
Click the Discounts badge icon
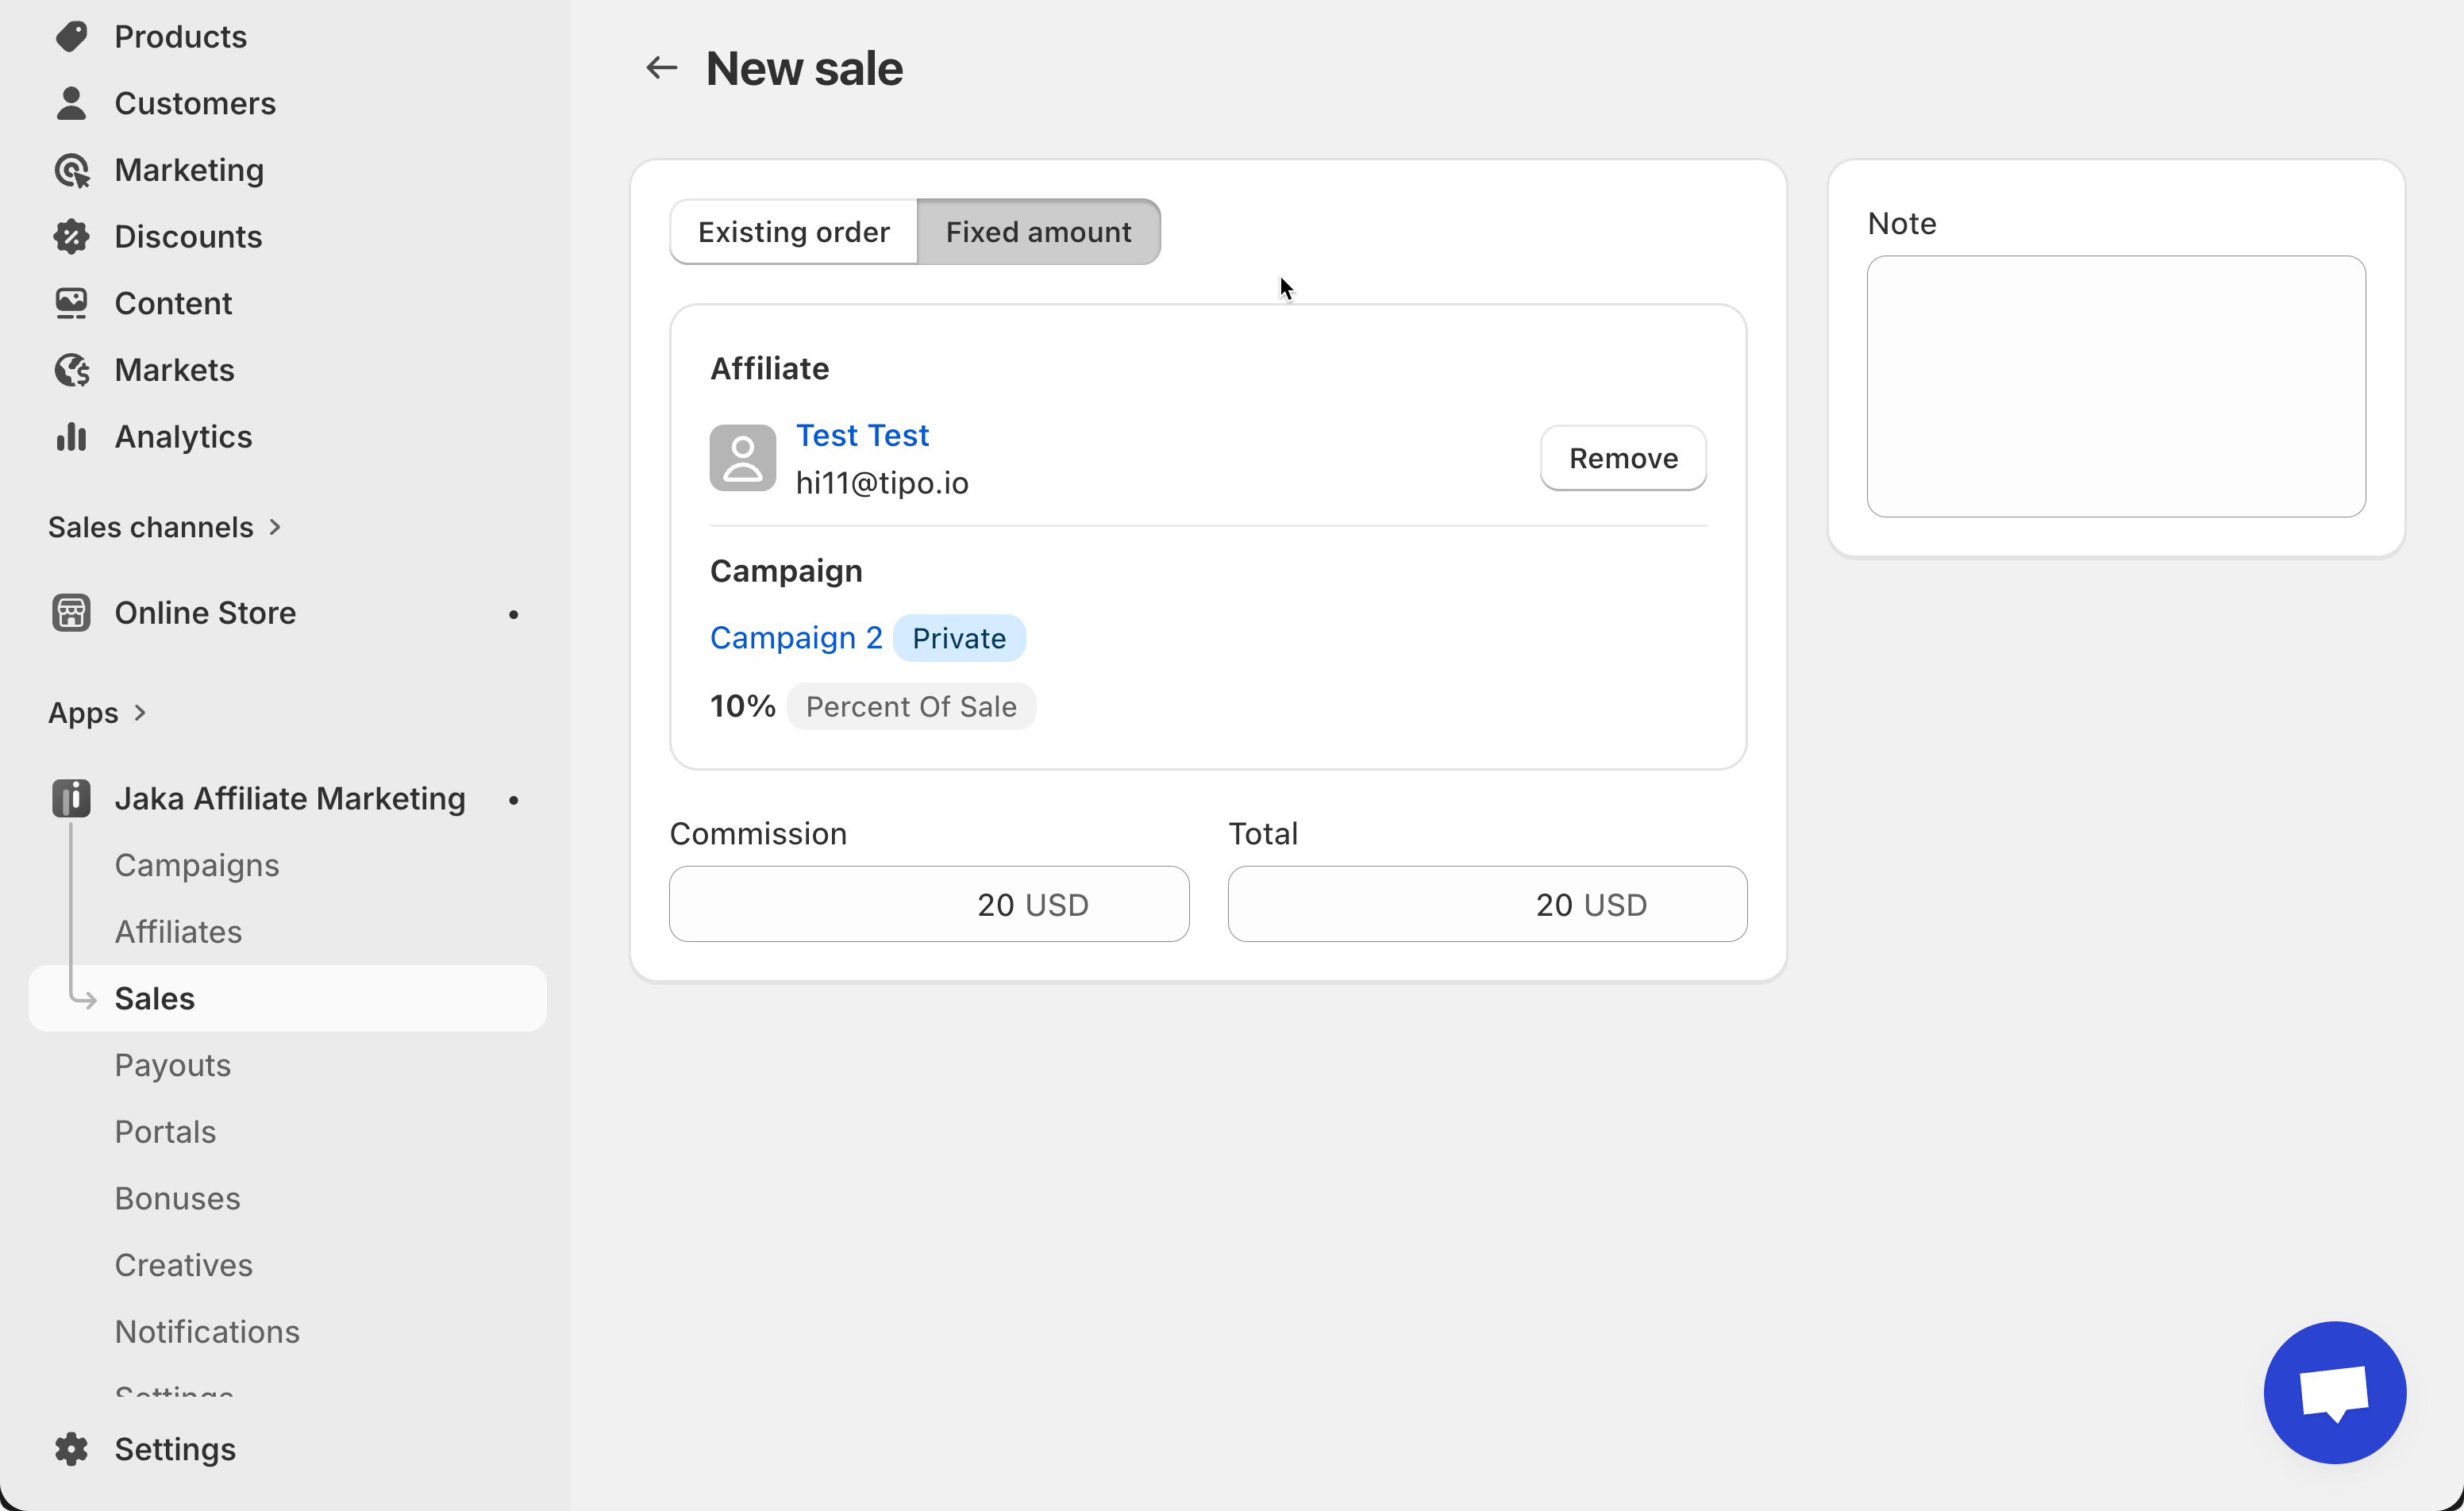(x=71, y=237)
